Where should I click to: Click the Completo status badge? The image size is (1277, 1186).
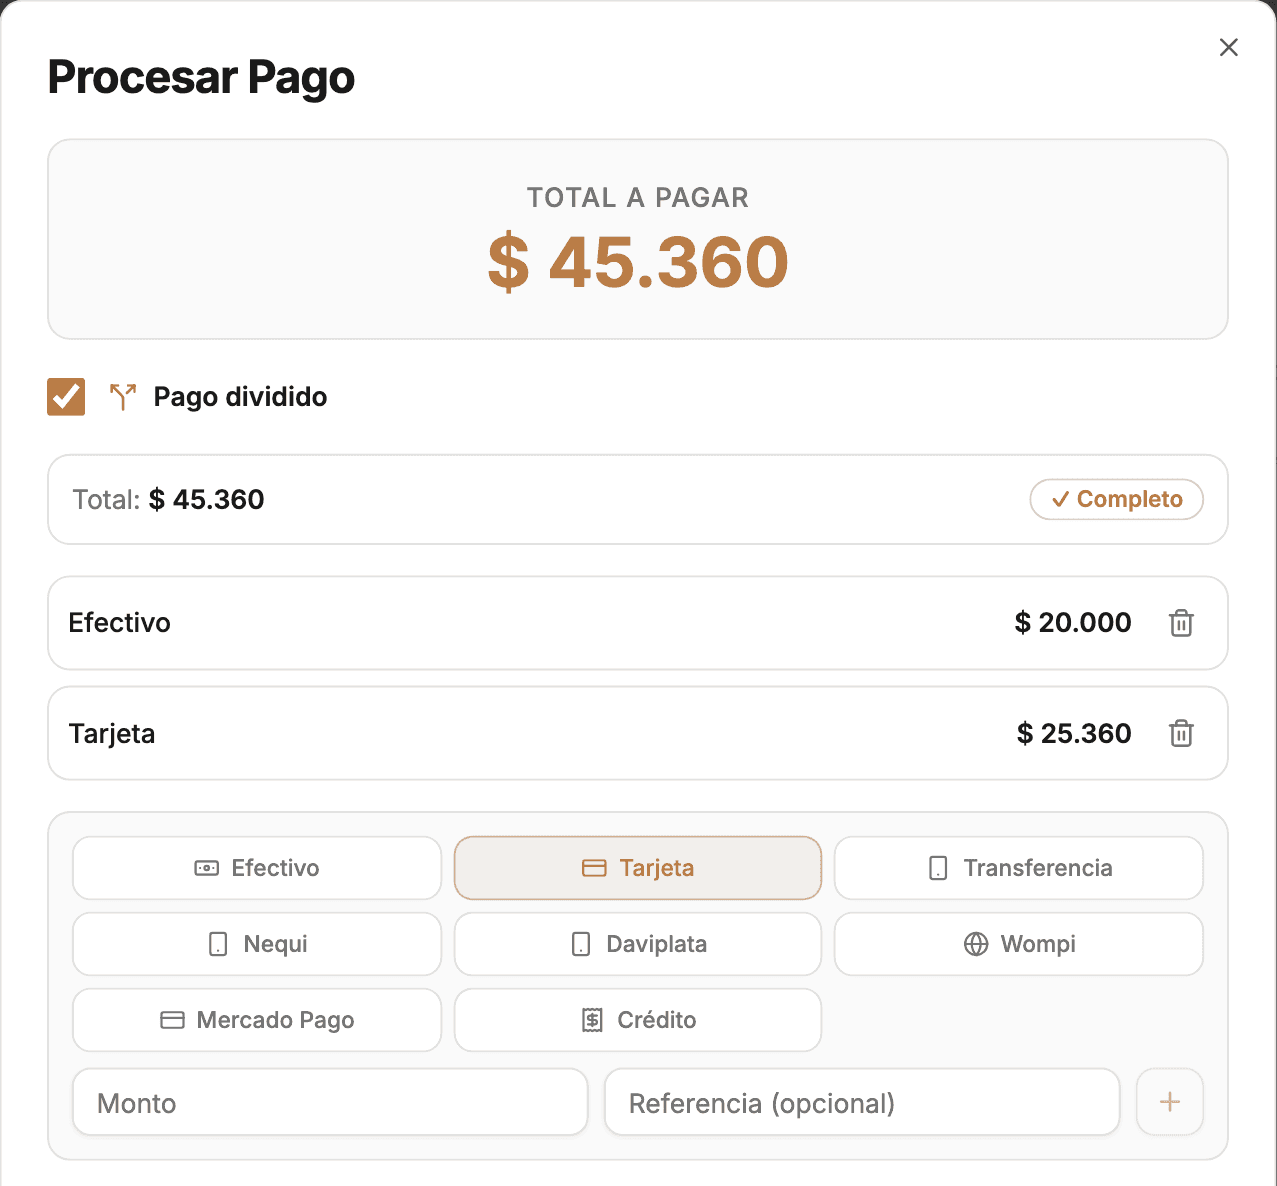pos(1116,499)
